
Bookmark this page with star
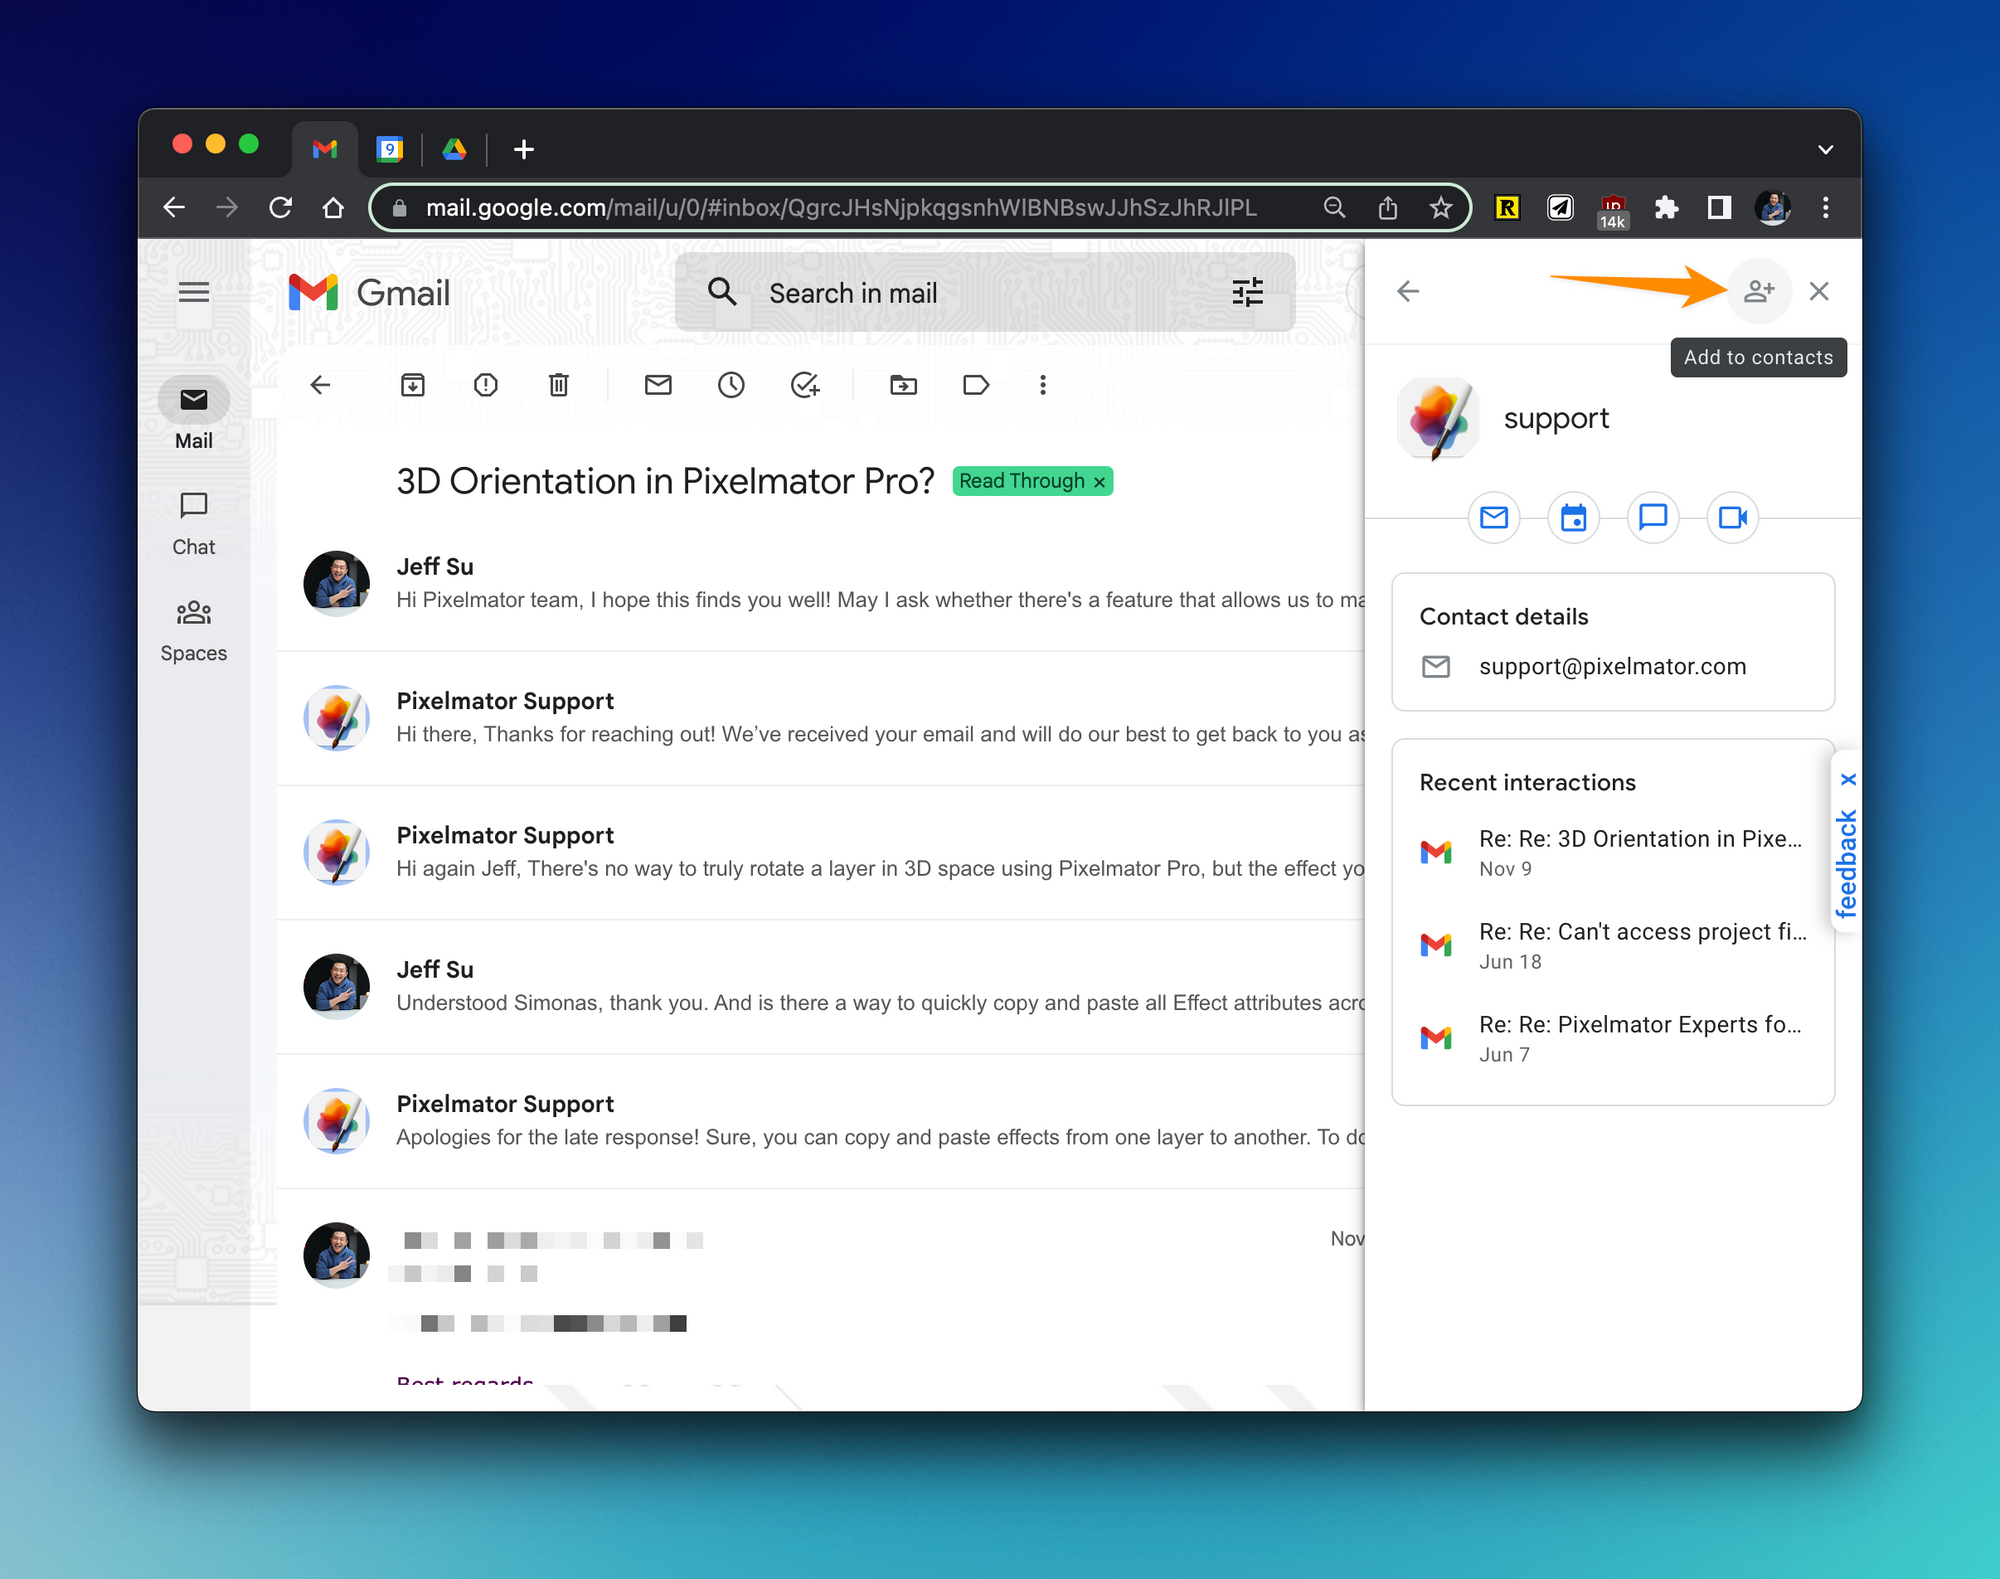click(x=1440, y=207)
